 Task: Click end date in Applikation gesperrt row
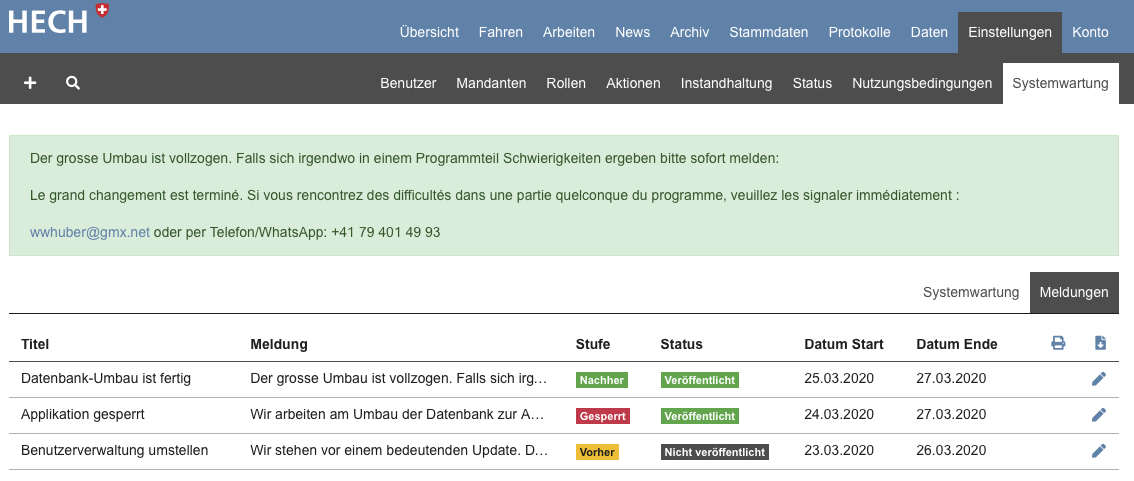[951, 414]
